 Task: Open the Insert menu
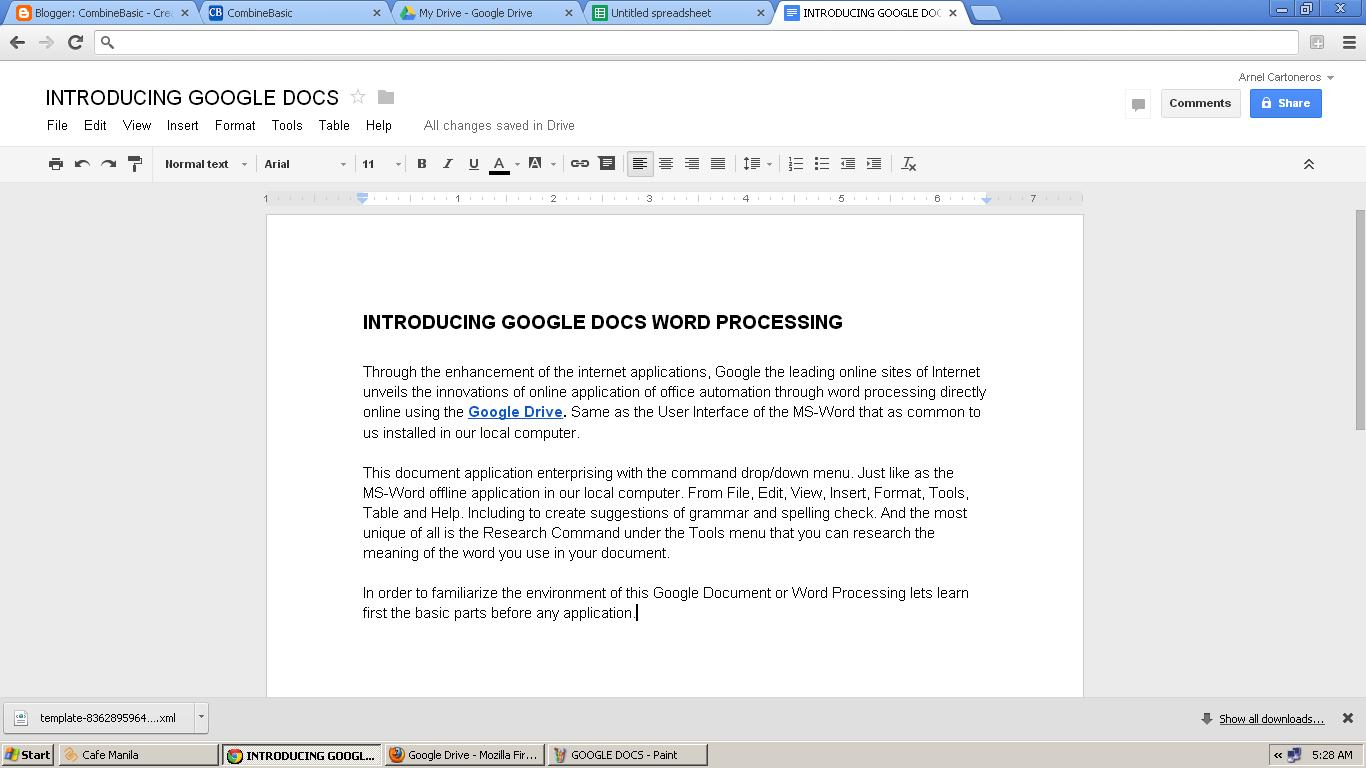click(x=183, y=125)
